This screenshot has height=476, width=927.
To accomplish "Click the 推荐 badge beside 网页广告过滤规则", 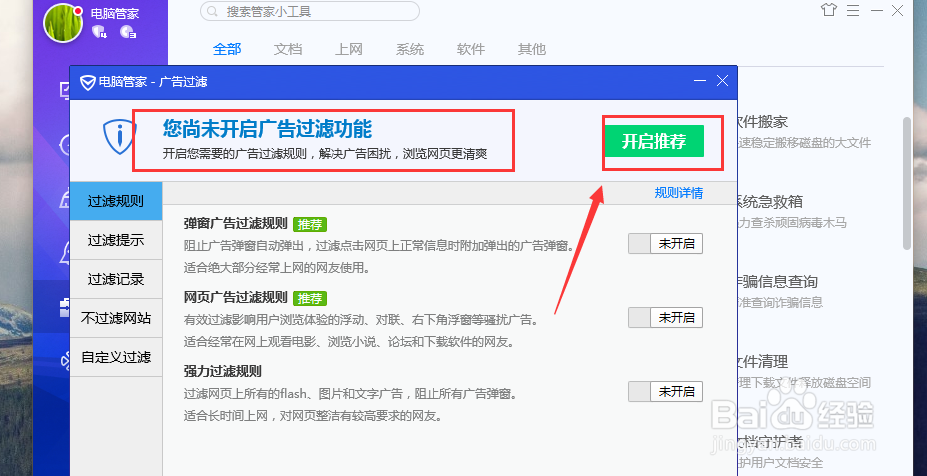I will tap(310, 297).
